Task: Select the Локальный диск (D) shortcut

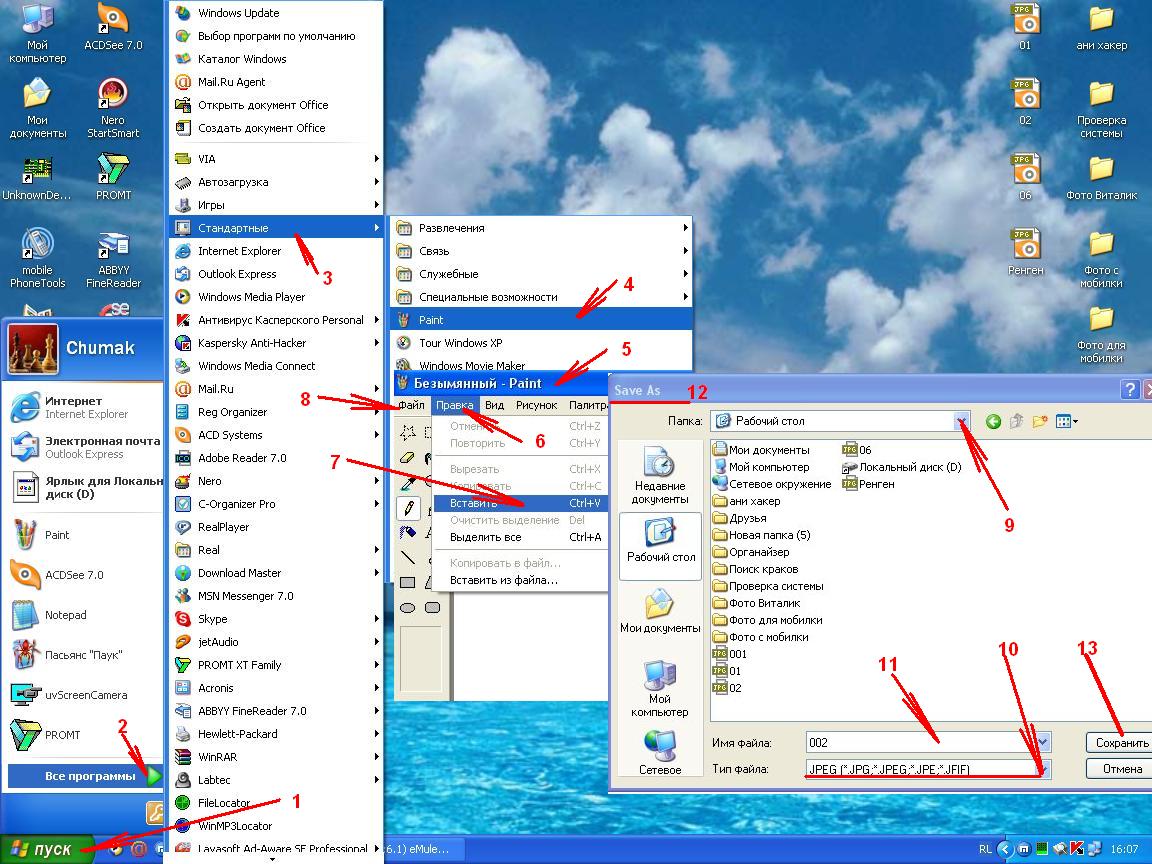Action: (x=902, y=467)
